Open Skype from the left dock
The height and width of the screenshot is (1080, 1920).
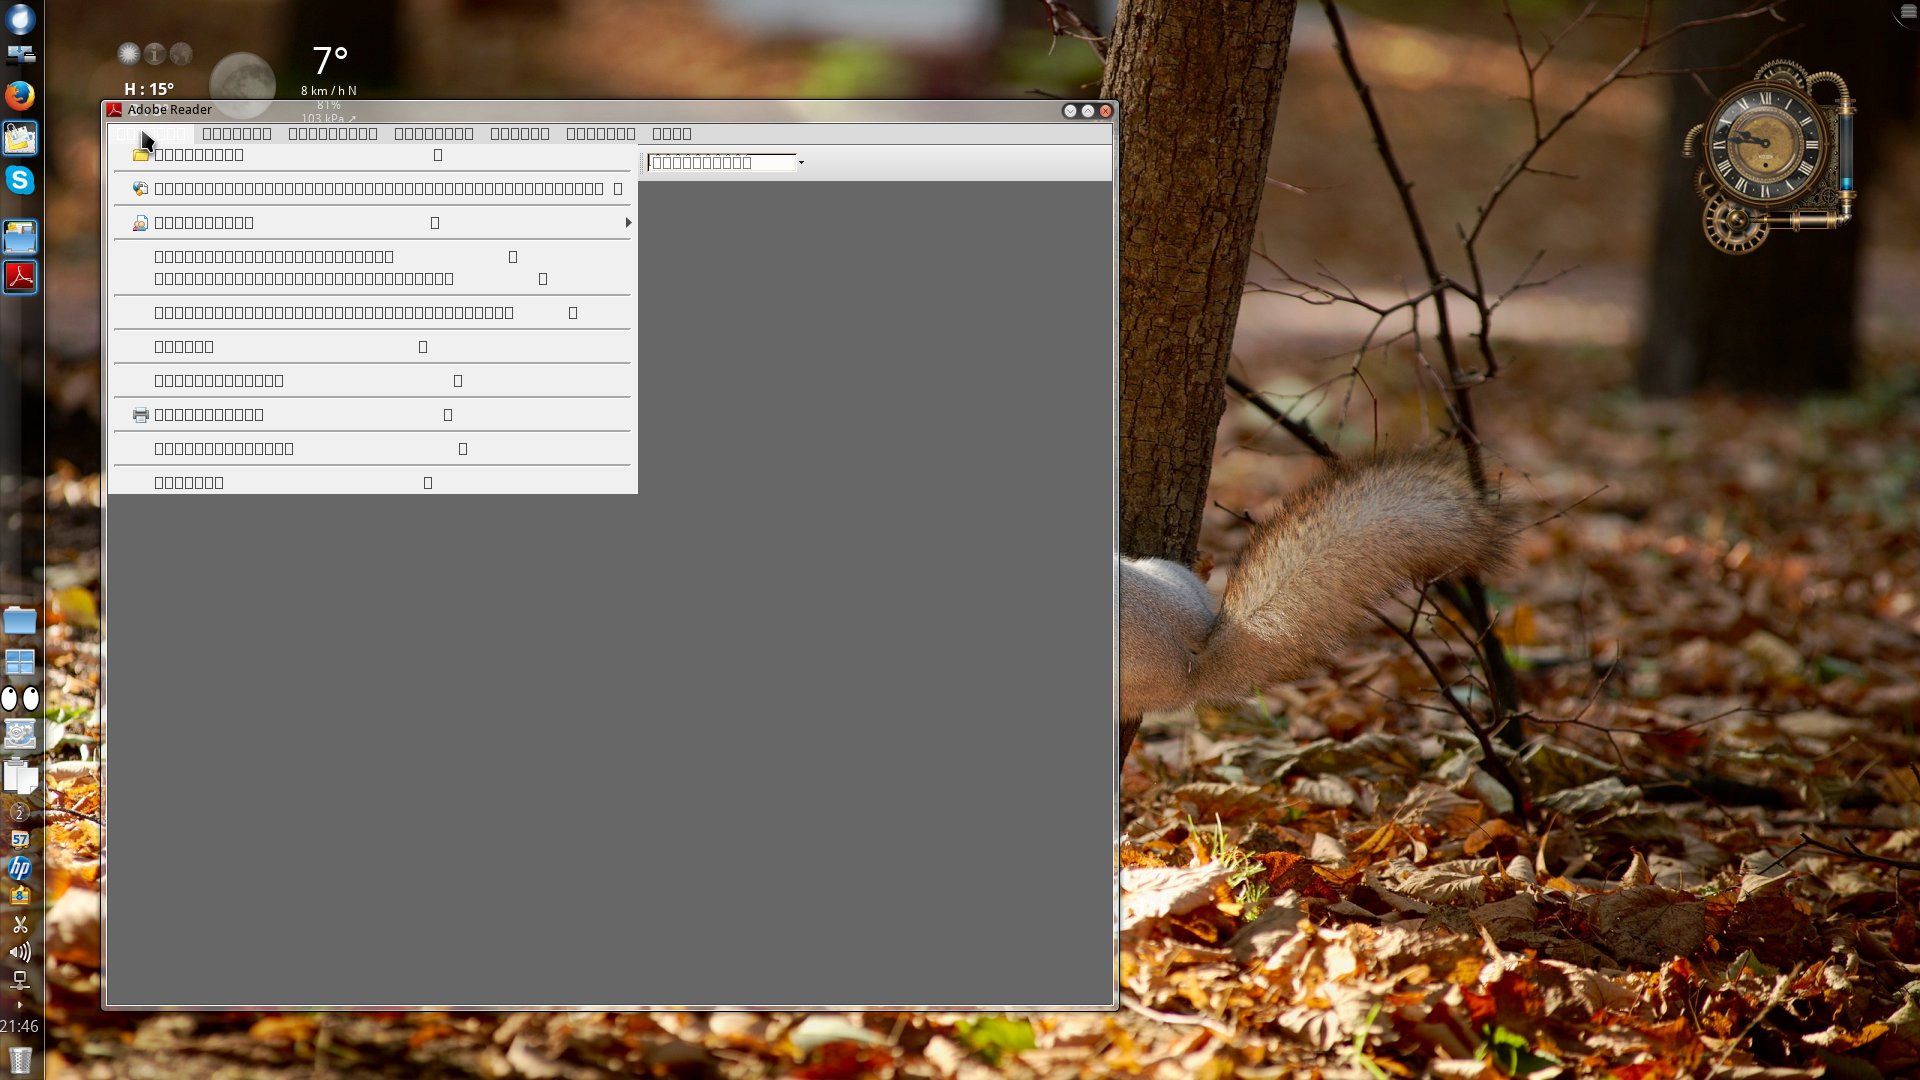click(x=20, y=180)
